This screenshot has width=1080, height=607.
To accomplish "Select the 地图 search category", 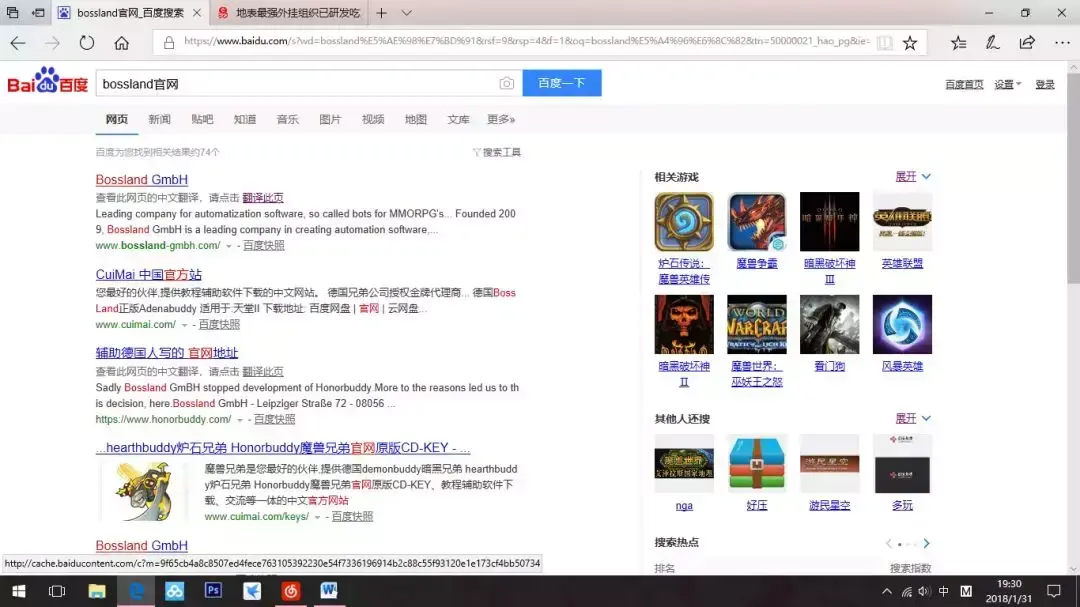I will 415,119.
